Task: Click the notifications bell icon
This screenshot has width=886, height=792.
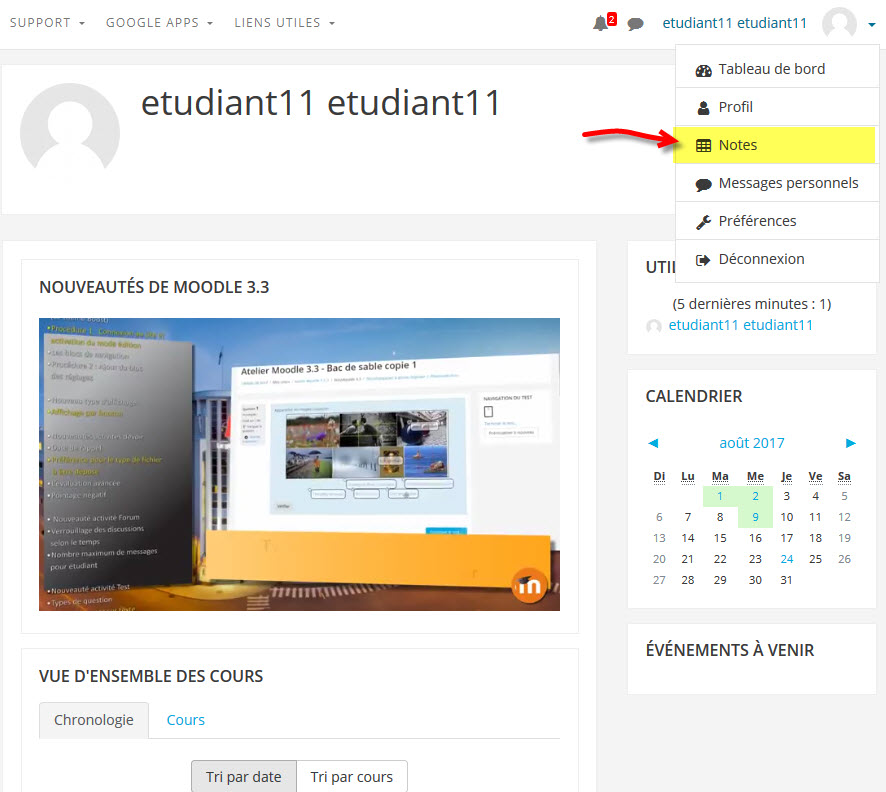Action: (x=600, y=23)
